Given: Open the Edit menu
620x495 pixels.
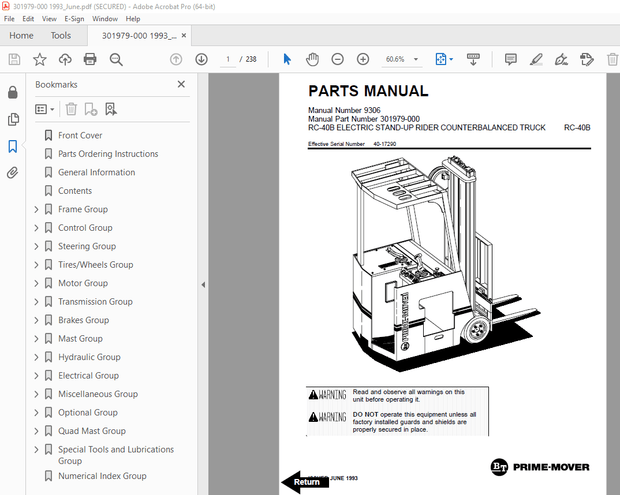Looking at the screenshot, I should coord(28,19).
